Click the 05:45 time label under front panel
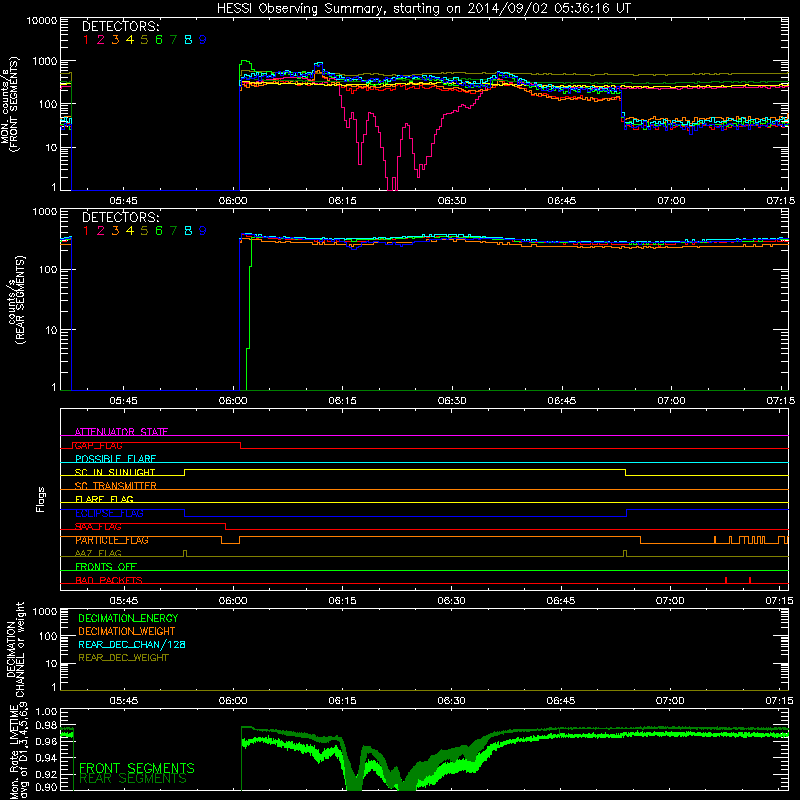800x800 pixels. (x=123, y=201)
